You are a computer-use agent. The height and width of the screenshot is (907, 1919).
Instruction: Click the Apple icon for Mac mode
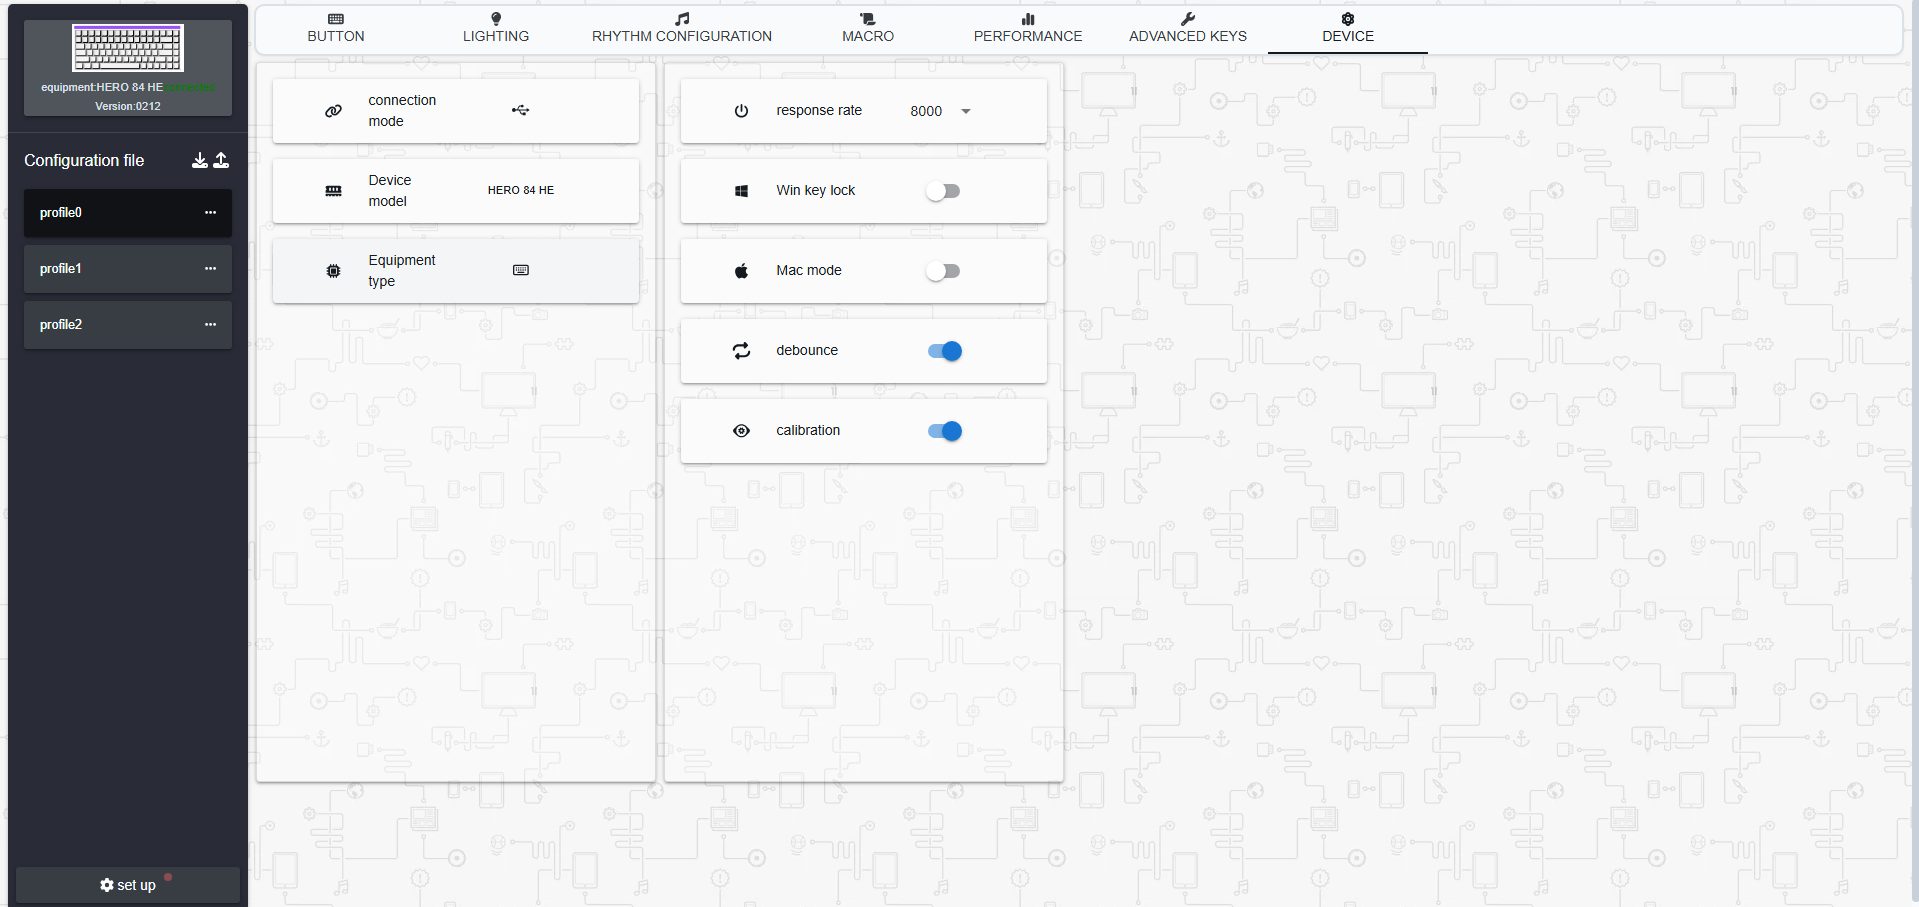click(741, 271)
